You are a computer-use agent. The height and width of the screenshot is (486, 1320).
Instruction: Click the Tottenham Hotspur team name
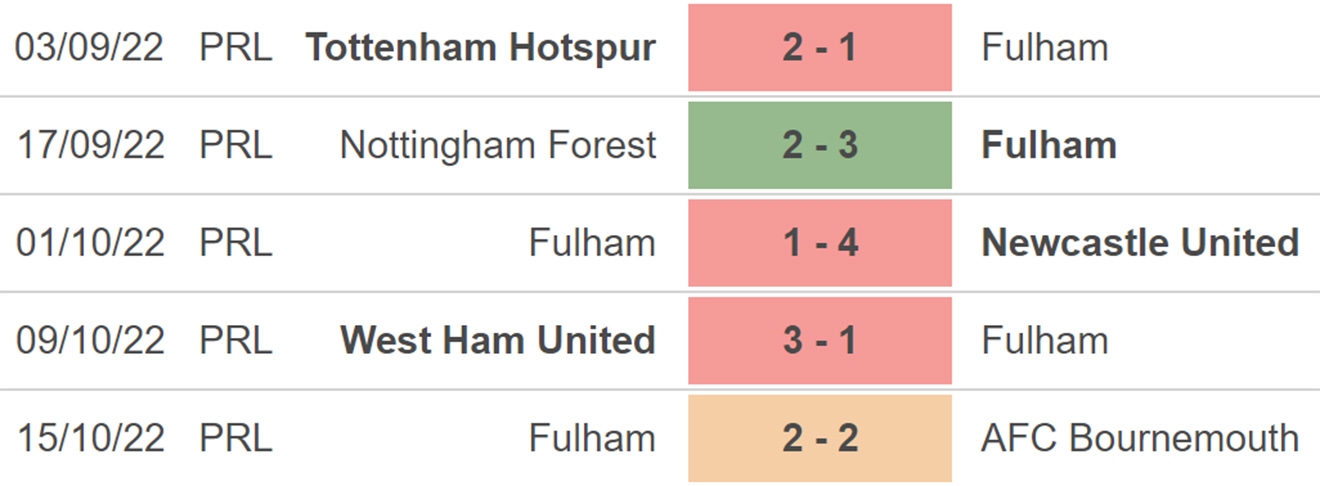(x=480, y=48)
